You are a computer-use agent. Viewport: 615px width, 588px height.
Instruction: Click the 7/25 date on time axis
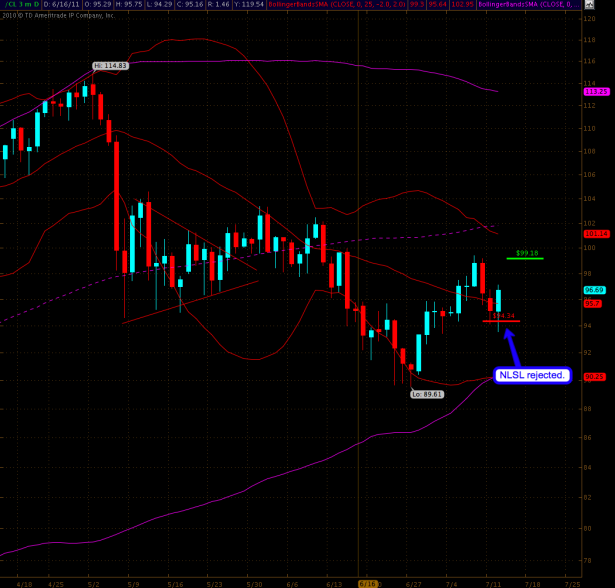click(x=572, y=582)
